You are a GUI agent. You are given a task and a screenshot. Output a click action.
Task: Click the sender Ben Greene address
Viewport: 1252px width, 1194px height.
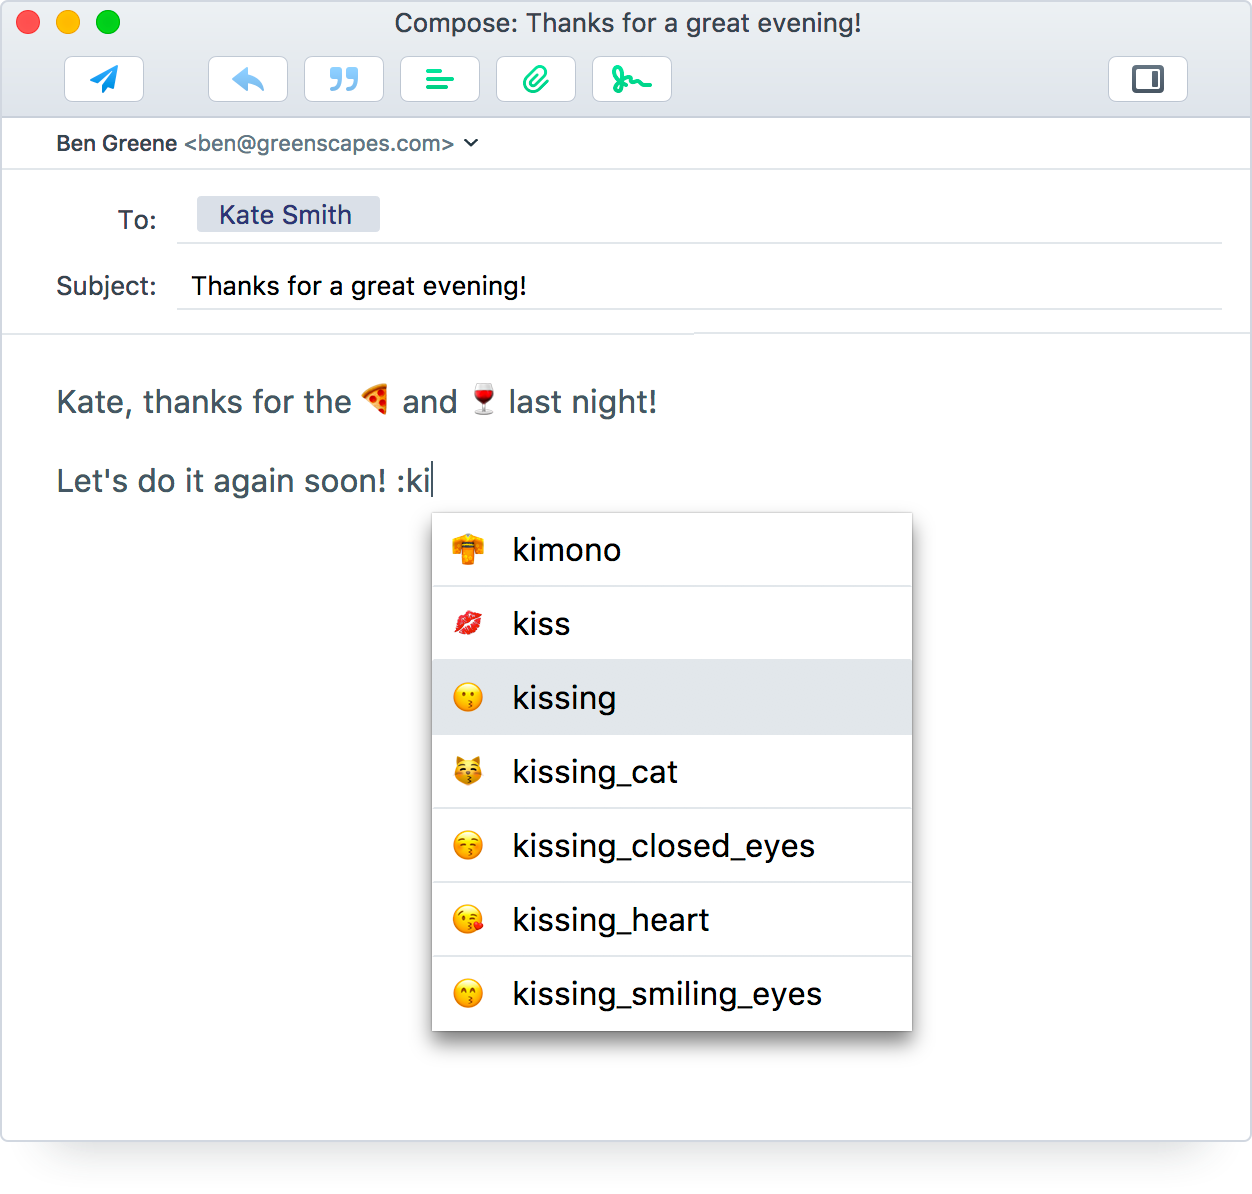click(255, 143)
